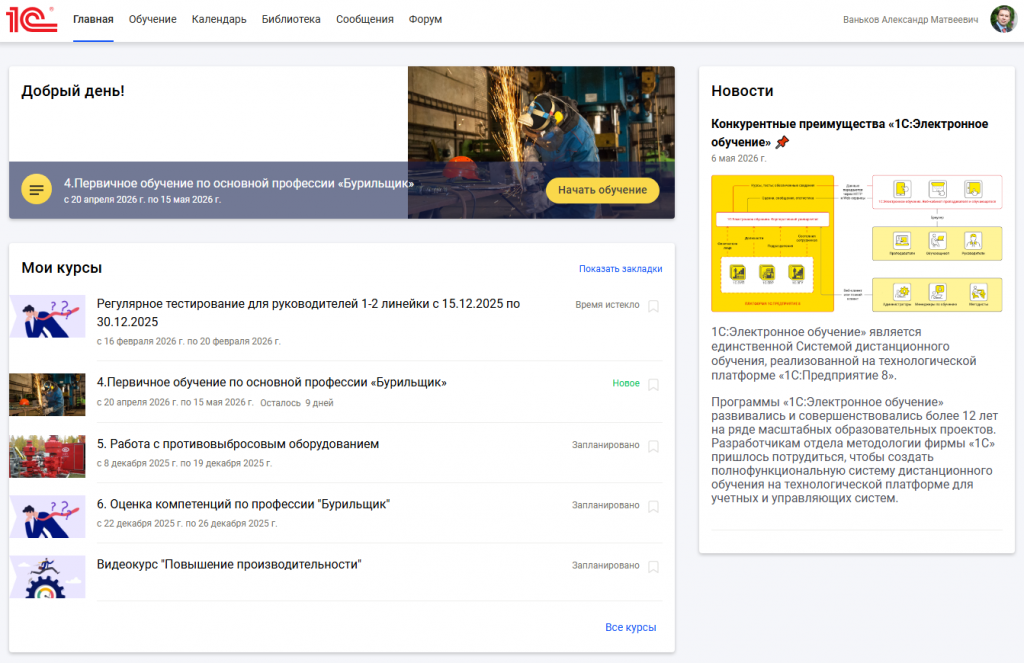Screen dimensions: 1024x663
Task: Click the 'Начать обучение' button
Action: [602, 190]
